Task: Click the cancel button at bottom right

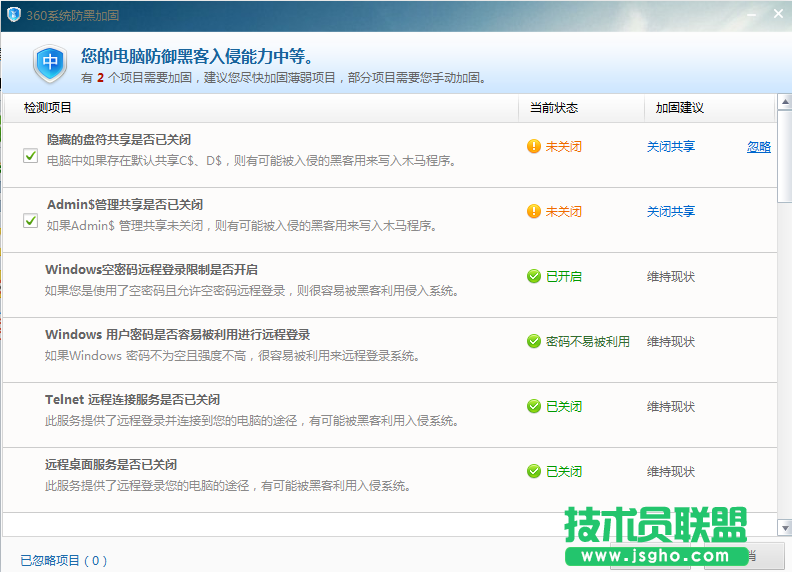Action: coord(745,557)
